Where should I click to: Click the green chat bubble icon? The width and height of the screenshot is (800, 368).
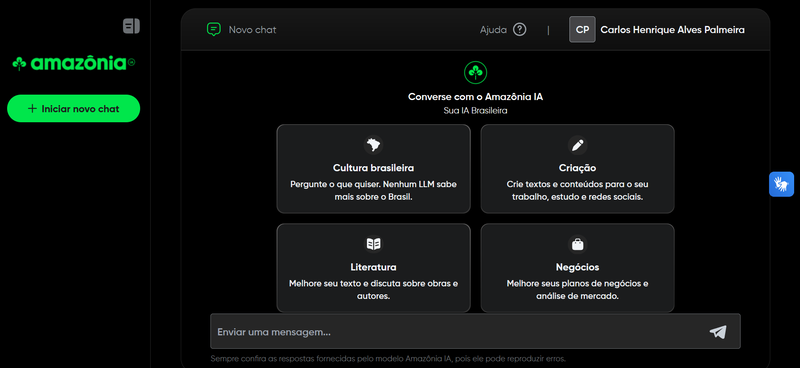click(x=213, y=30)
